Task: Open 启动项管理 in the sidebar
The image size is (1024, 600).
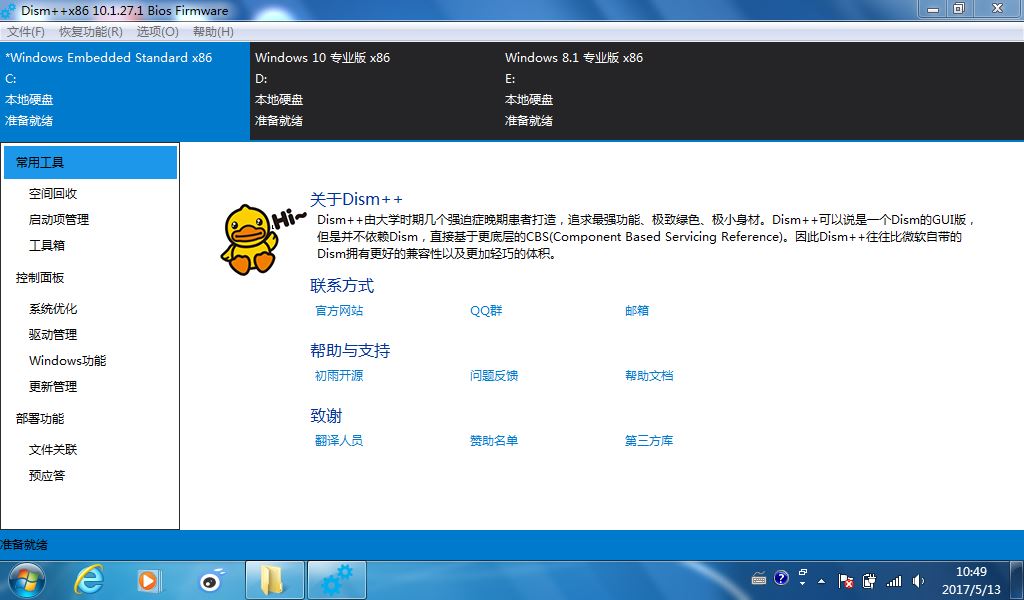Action: pyautogui.click(x=59, y=219)
